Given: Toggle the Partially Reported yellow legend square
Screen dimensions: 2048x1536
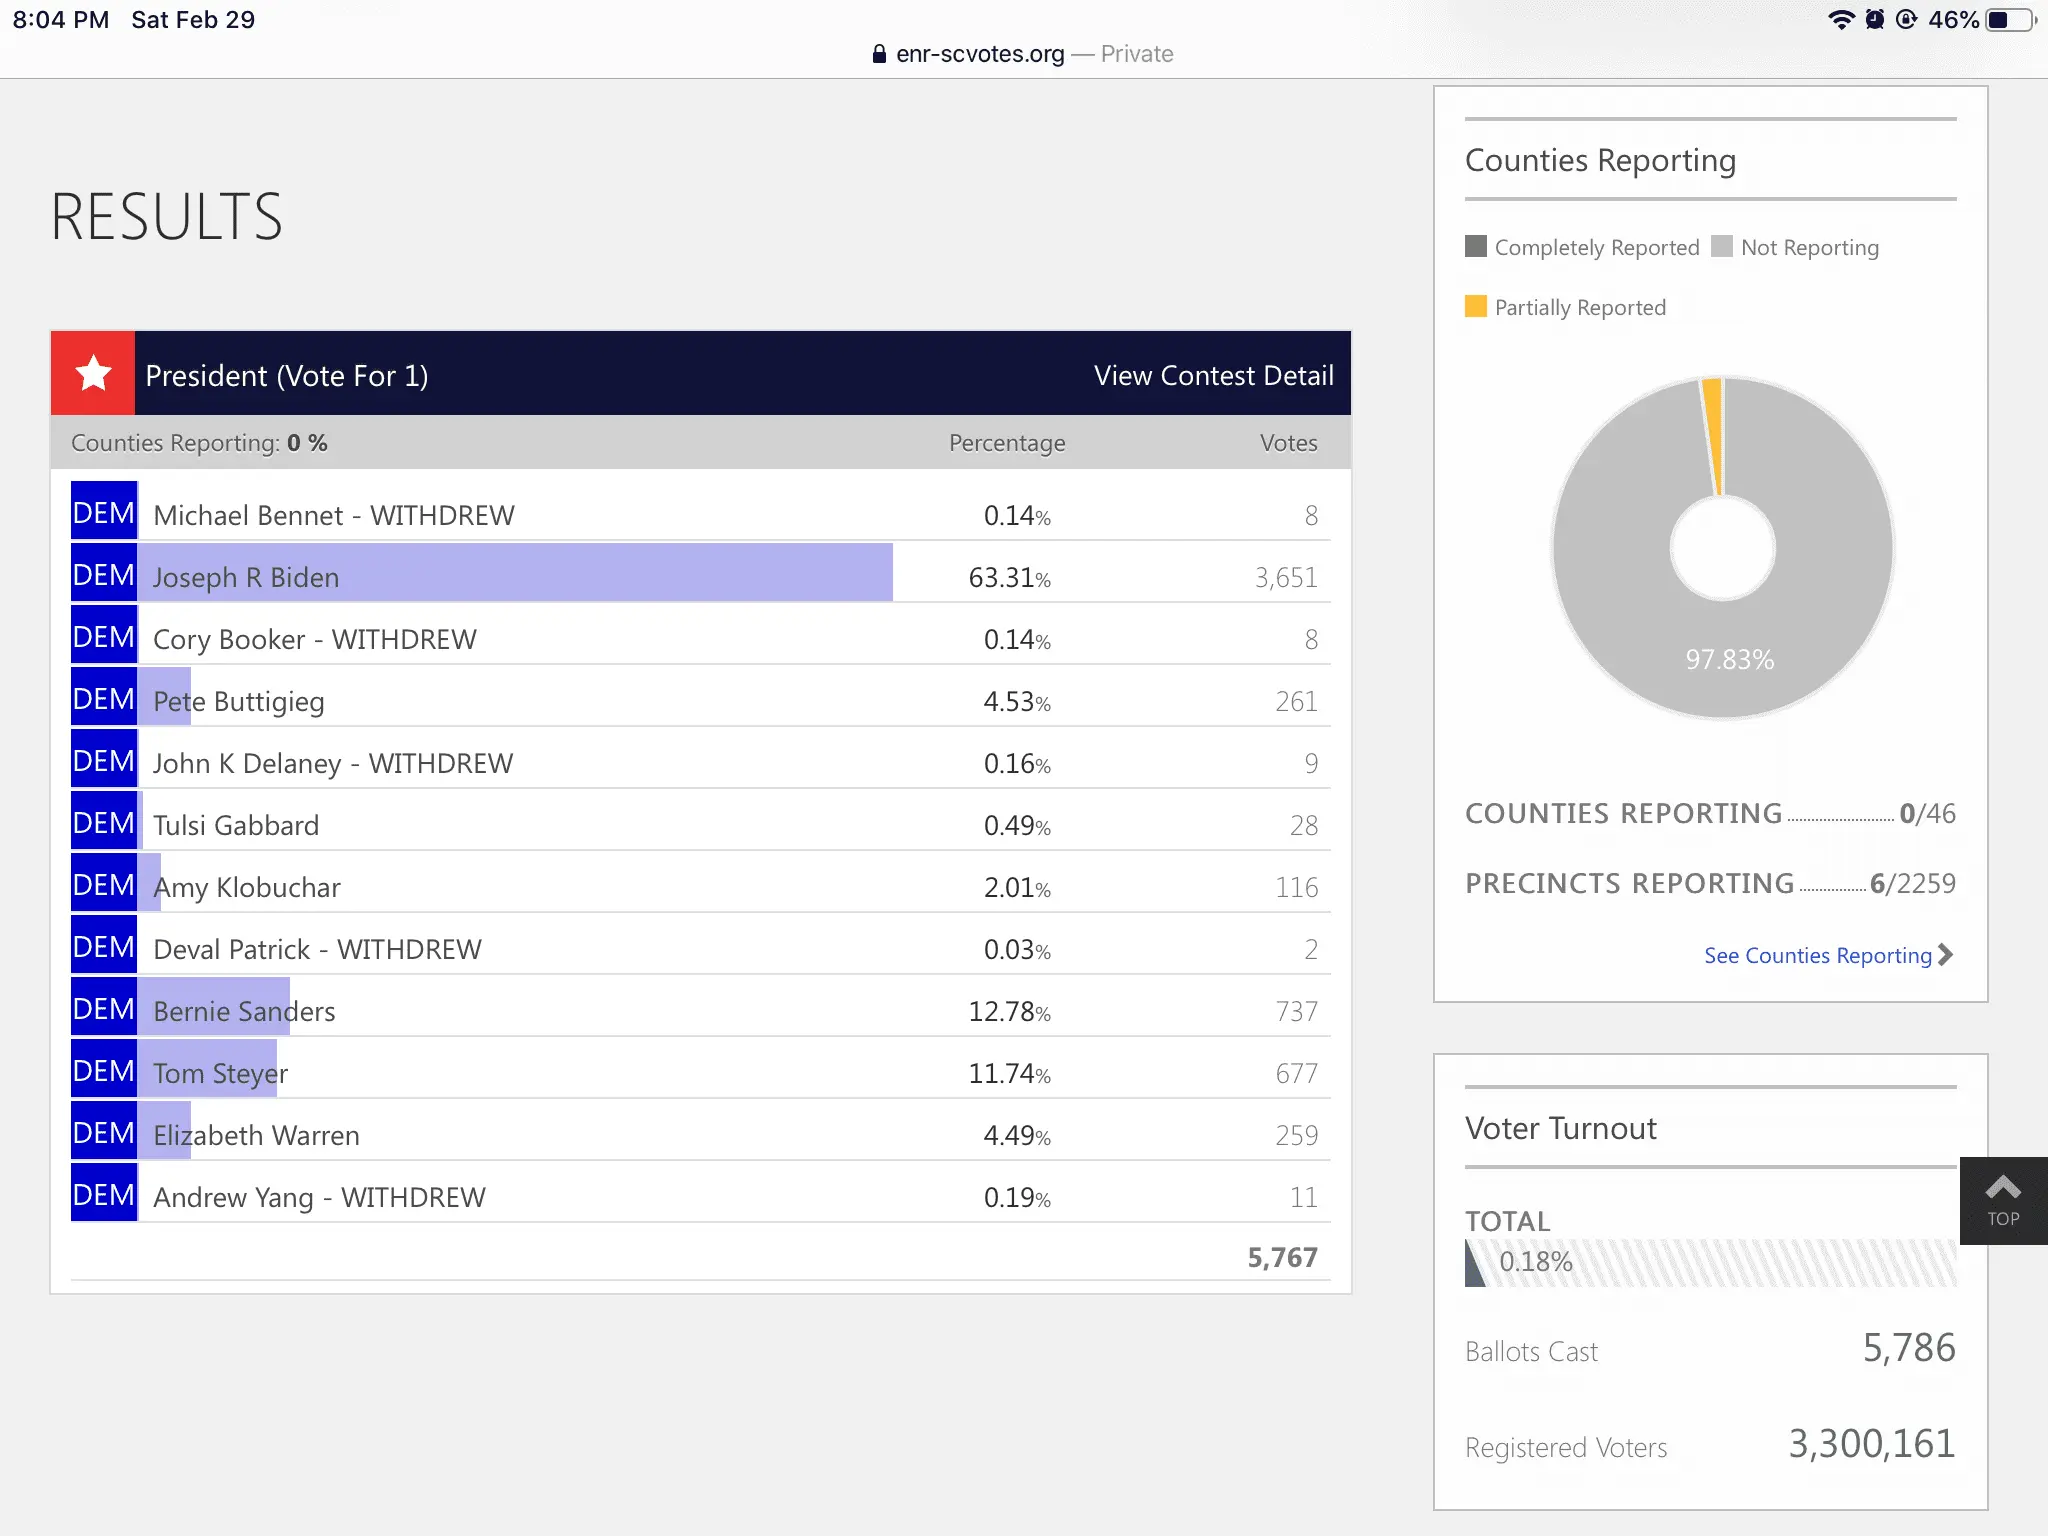Looking at the screenshot, I should pos(1476,306).
